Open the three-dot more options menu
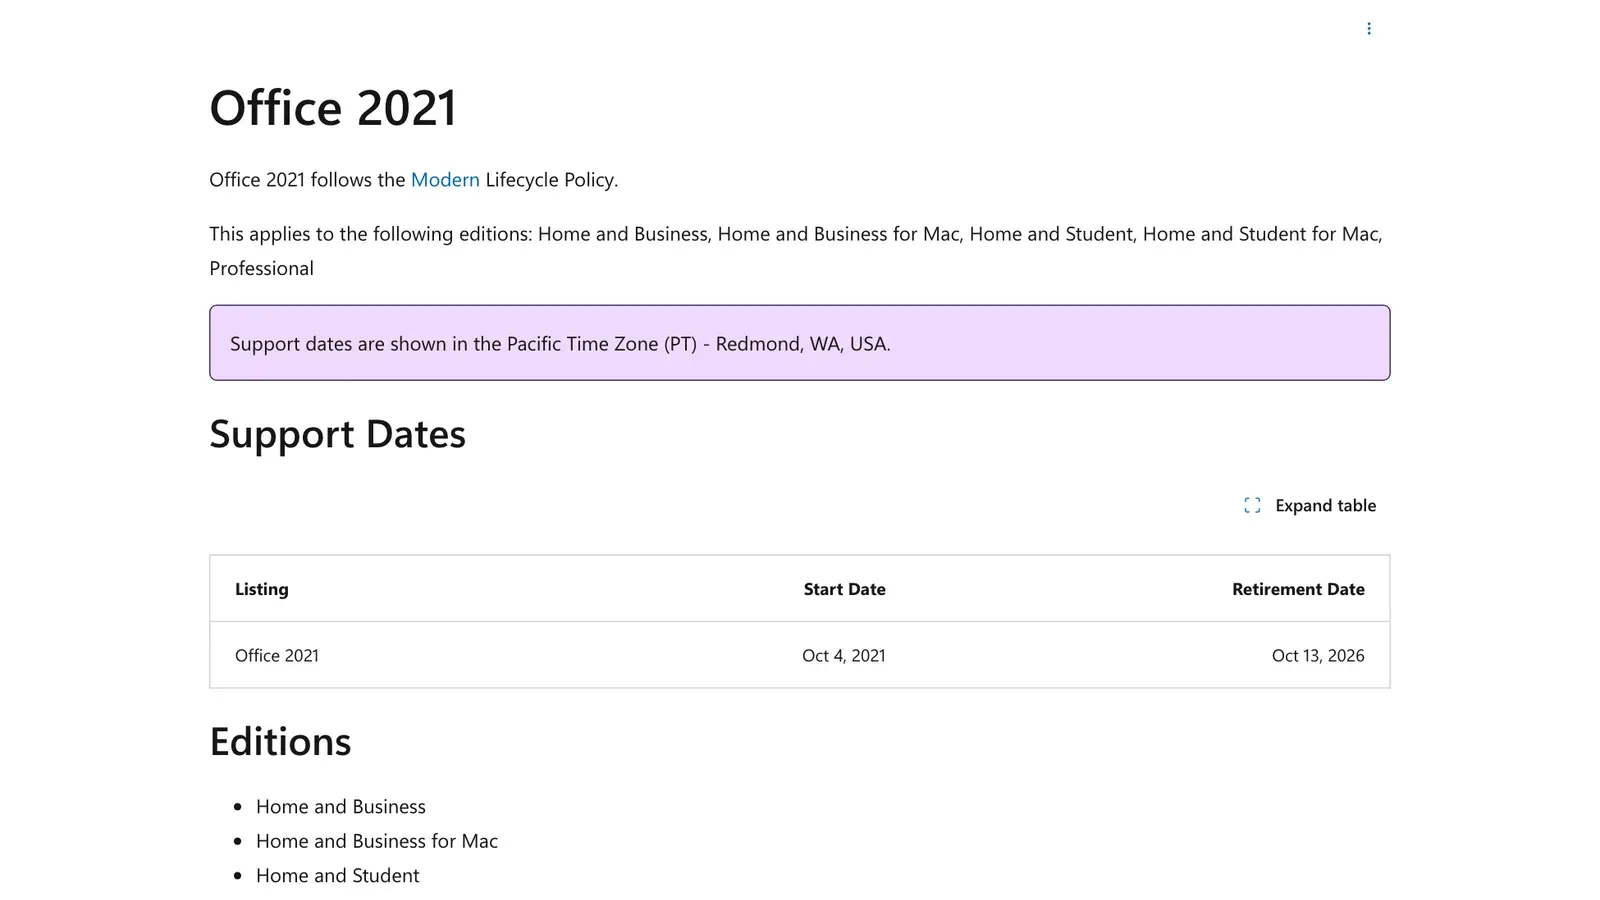Viewport: 1600px width, 900px height. click(x=1369, y=29)
